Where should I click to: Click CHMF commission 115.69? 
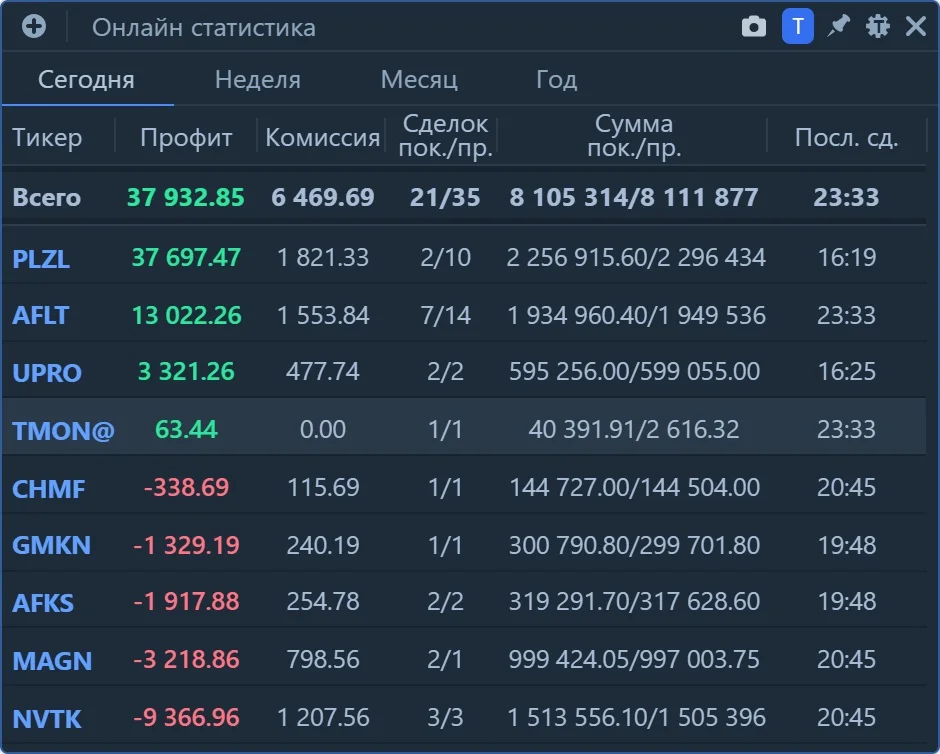[x=323, y=487]
